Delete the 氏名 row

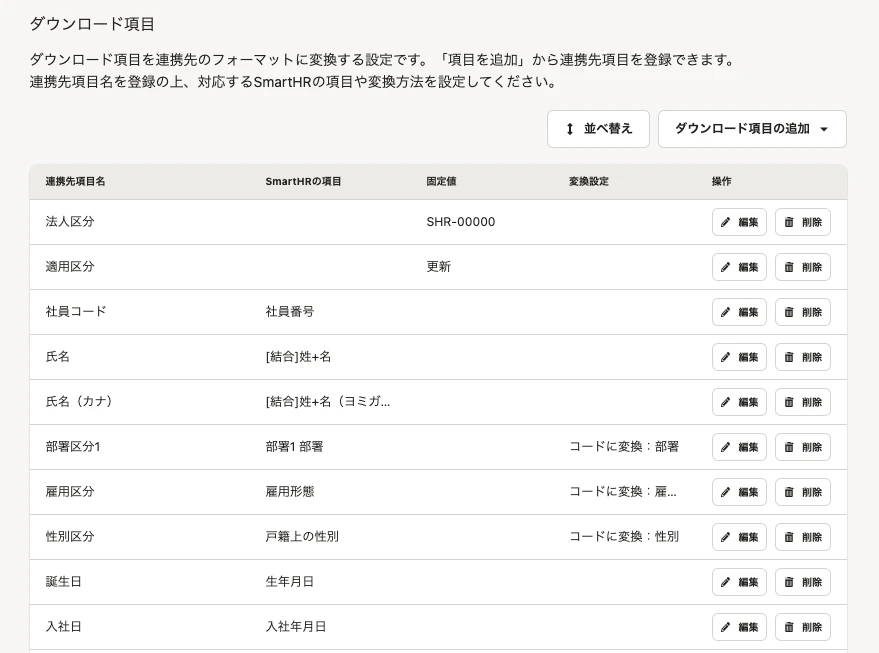tap(803, 357)
